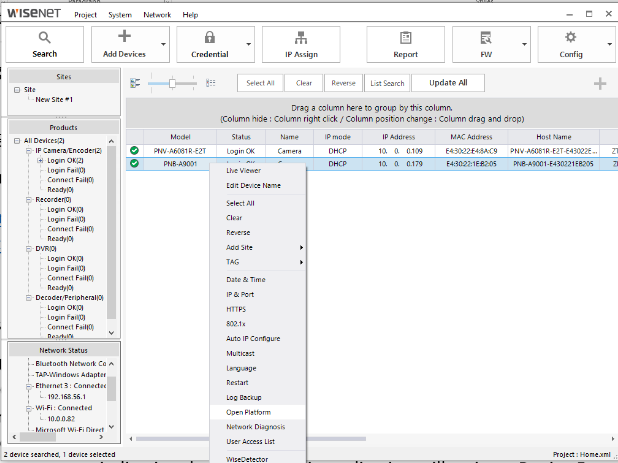Open the Network menu
This screenshot has width=618, height=463.
point(157,15)
